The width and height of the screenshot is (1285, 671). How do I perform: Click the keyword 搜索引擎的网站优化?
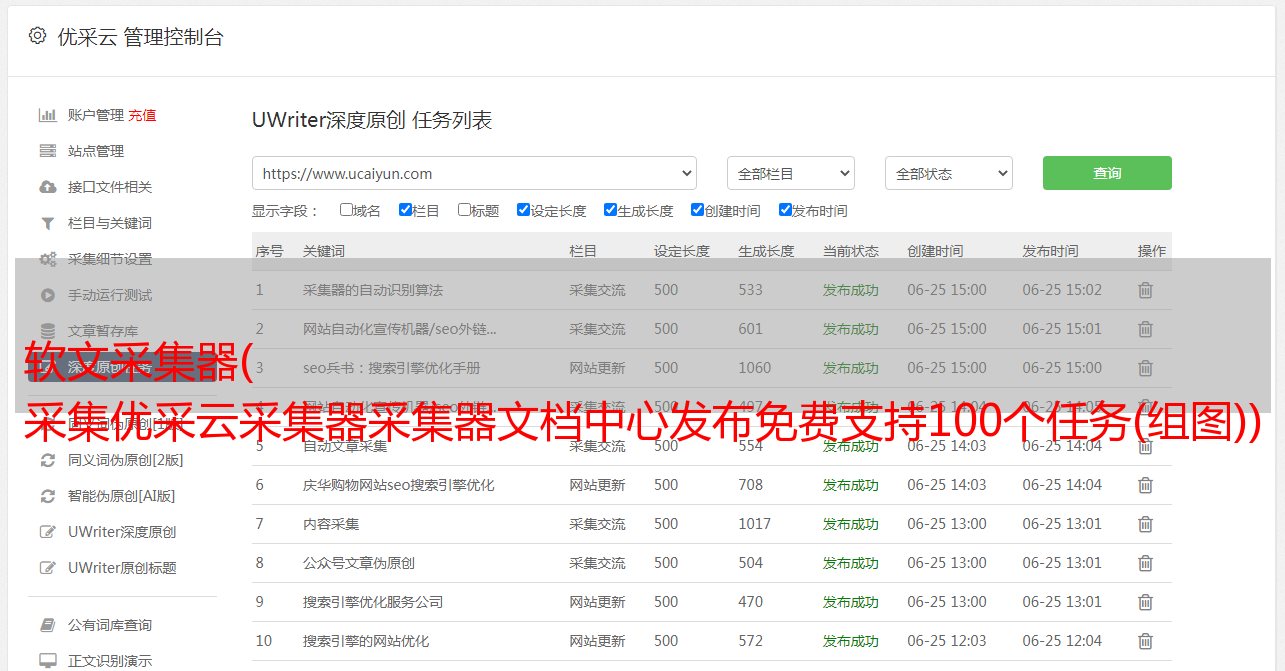pyautogui.click(x=366, y=641)
